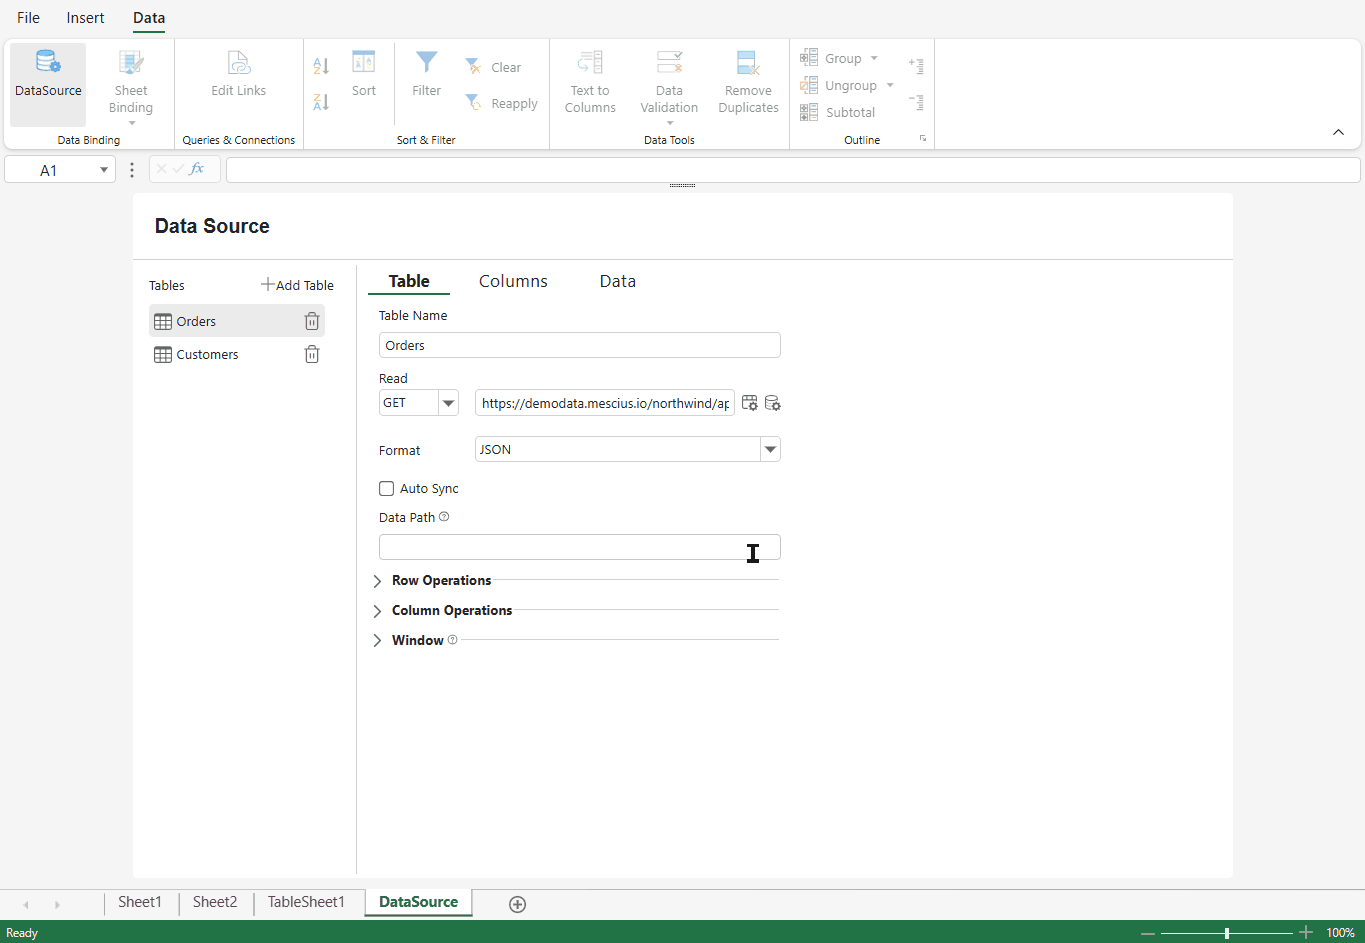
Task: Open the DataSource ribbon button
Action: coord(48,84)
